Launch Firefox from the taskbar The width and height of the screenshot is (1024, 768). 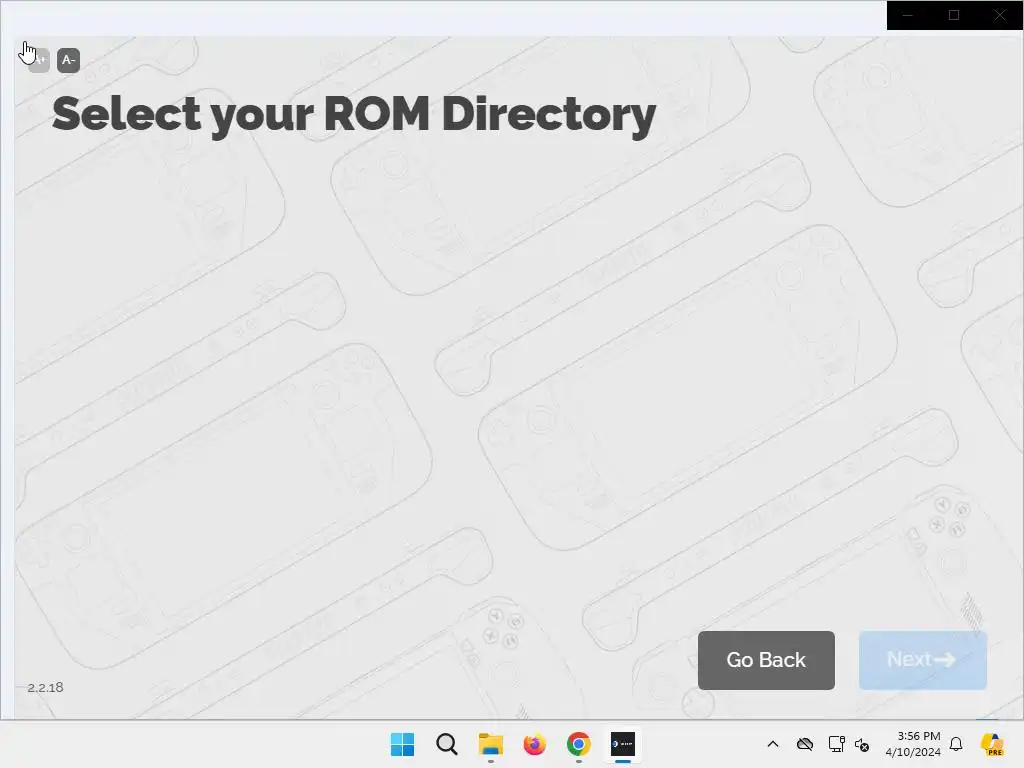click(534, 744)
